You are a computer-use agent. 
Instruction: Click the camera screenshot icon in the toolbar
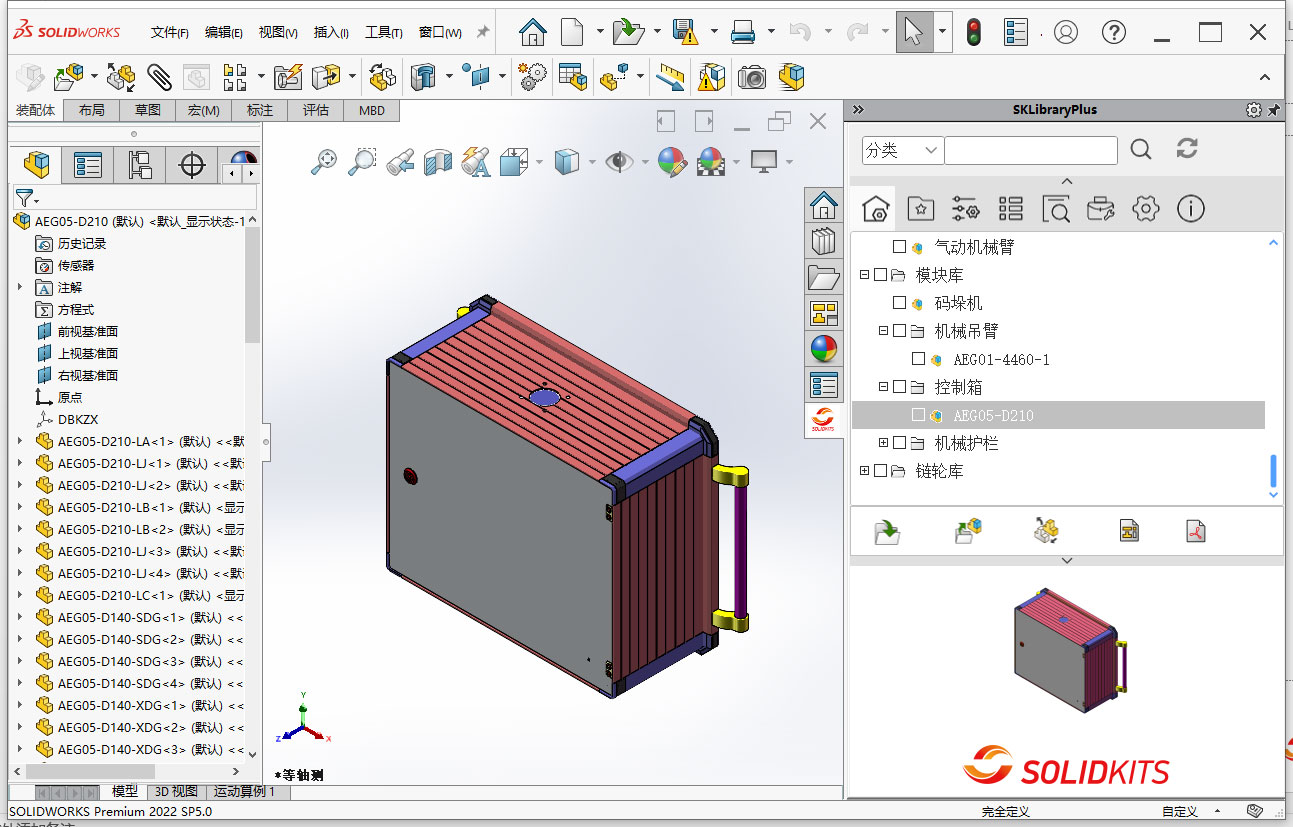click(751, 77)
